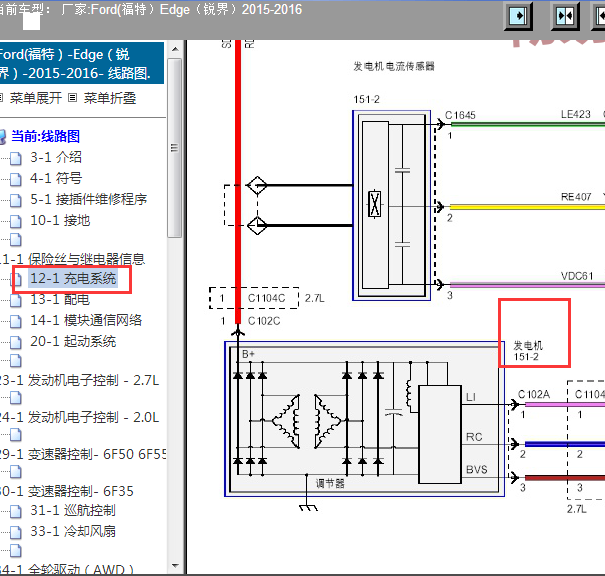The image size is (605, 576).
Task: Click page icon beside 3-1 介绍
Action: click(x=15, y=158)
